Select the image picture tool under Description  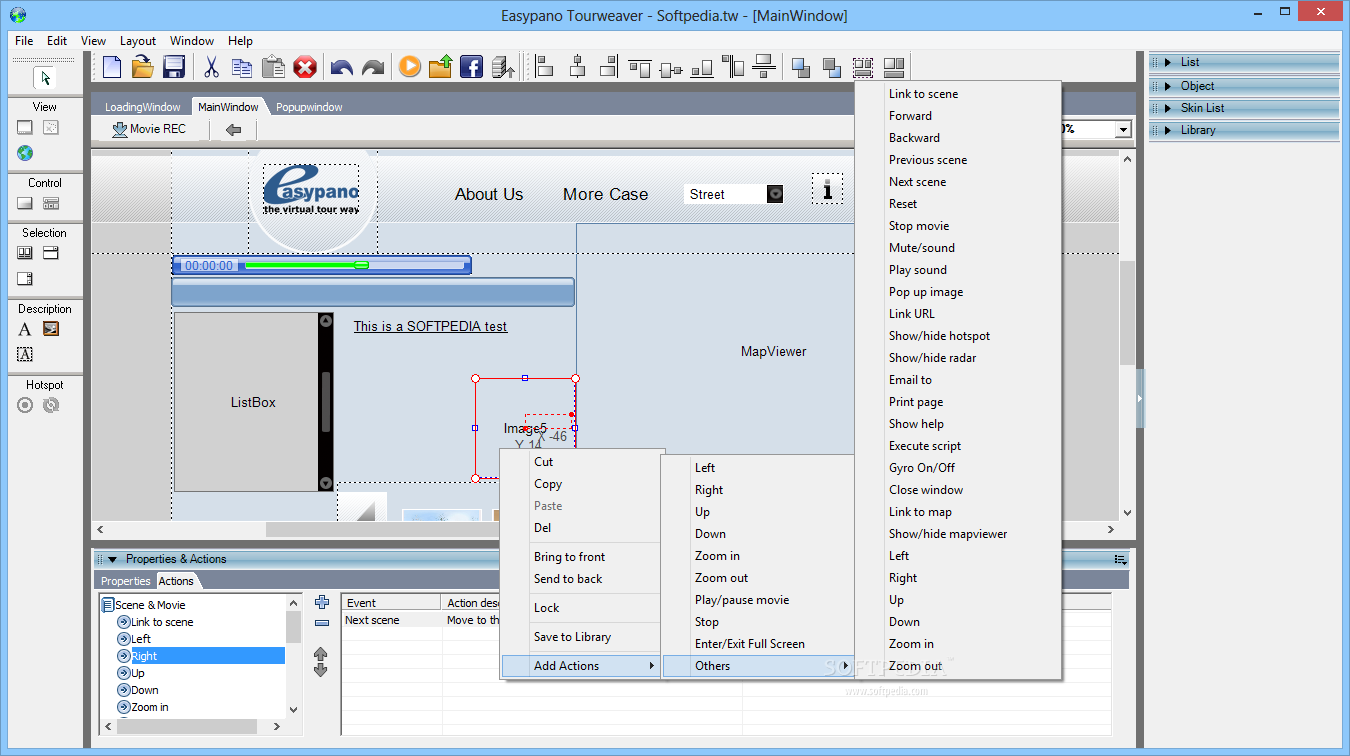pos(51,329)
